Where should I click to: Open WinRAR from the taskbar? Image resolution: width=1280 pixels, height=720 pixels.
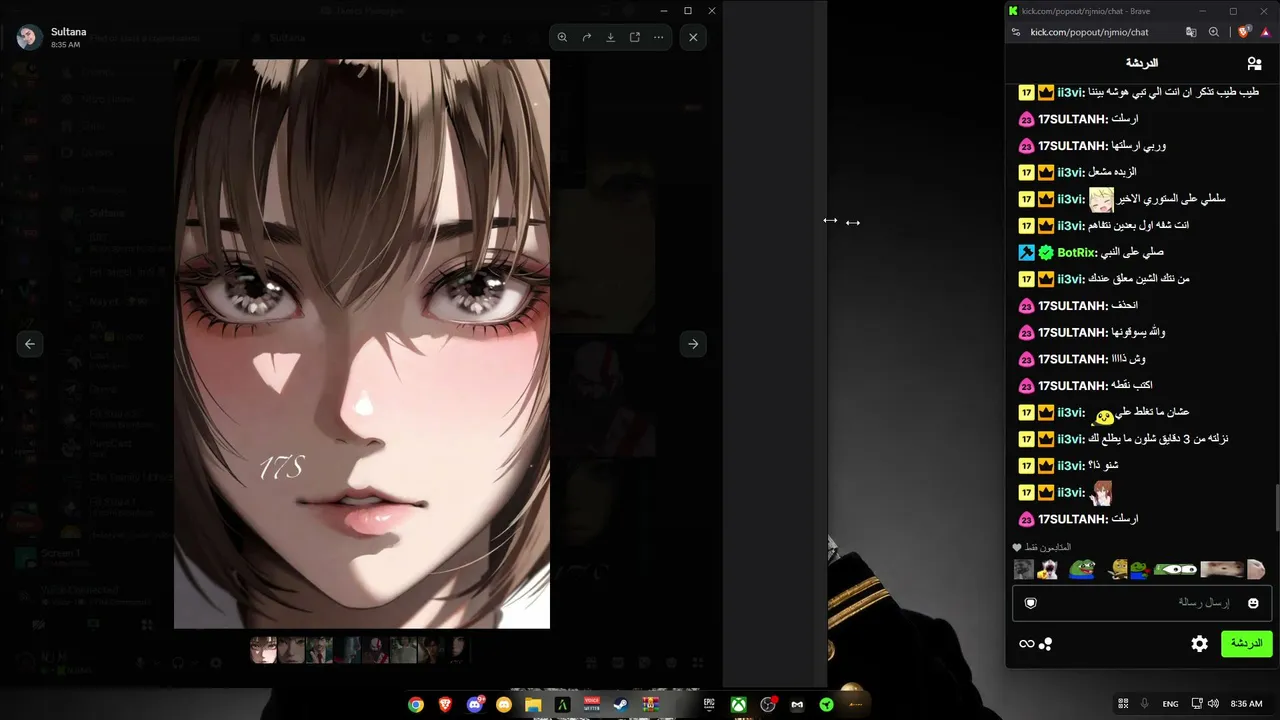[651, 704]
